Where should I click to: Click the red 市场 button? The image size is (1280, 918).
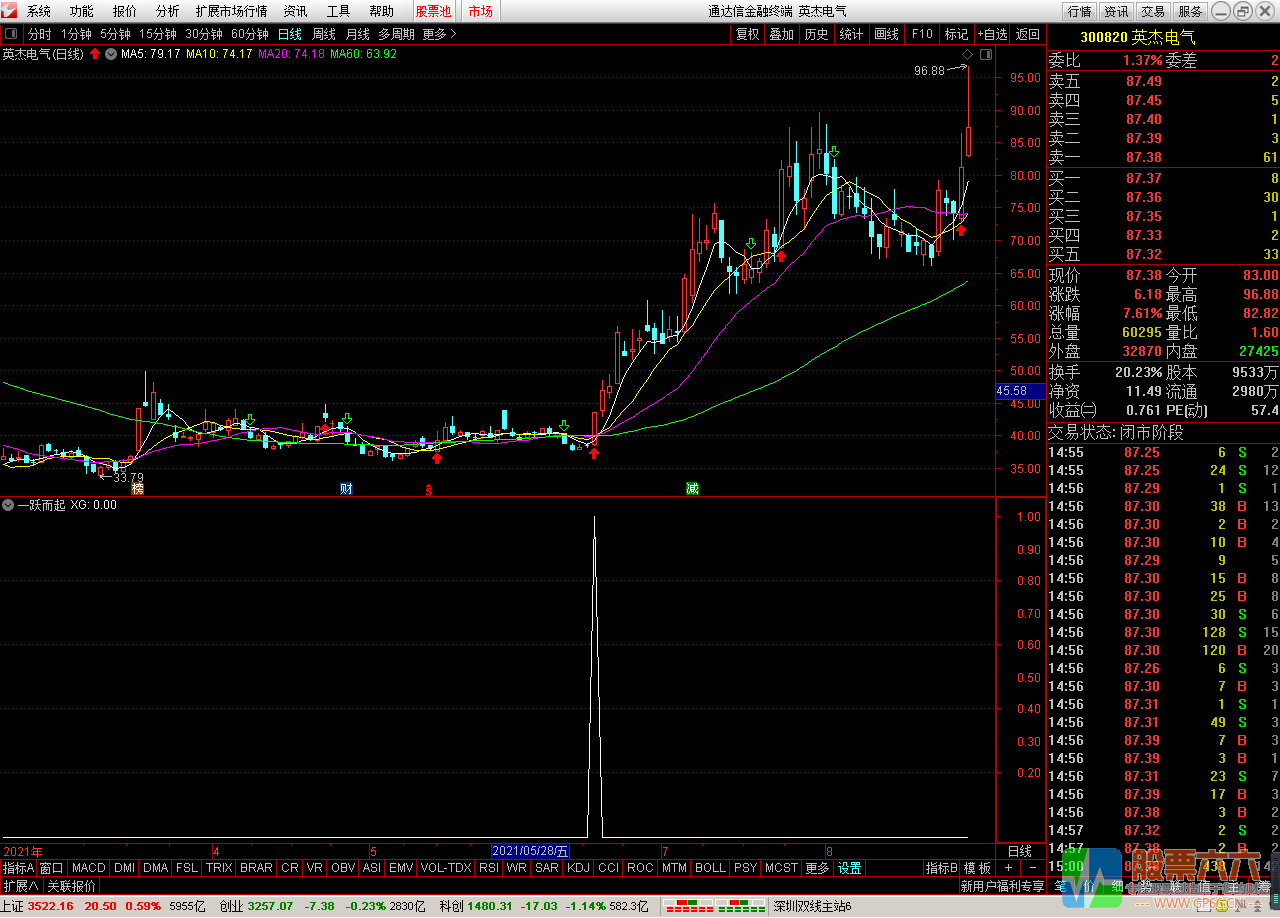click(x=481, y=12)
